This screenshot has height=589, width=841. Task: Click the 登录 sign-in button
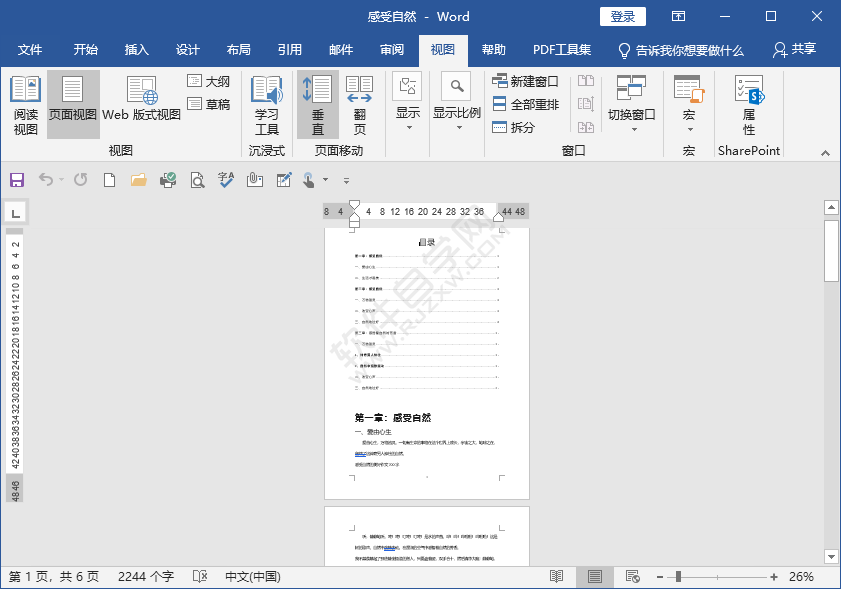click(x=623, y=17)
